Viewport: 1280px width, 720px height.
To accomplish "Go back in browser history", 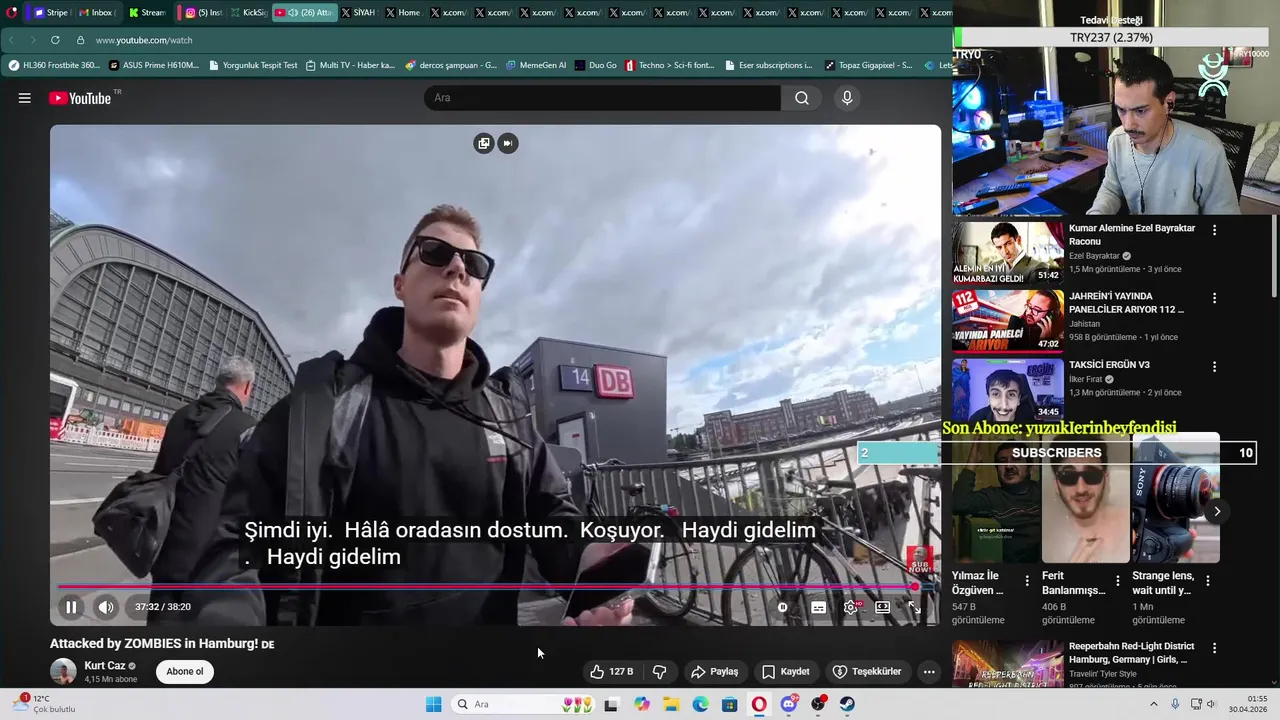I will pyautogui.click(x=11, y=40).
